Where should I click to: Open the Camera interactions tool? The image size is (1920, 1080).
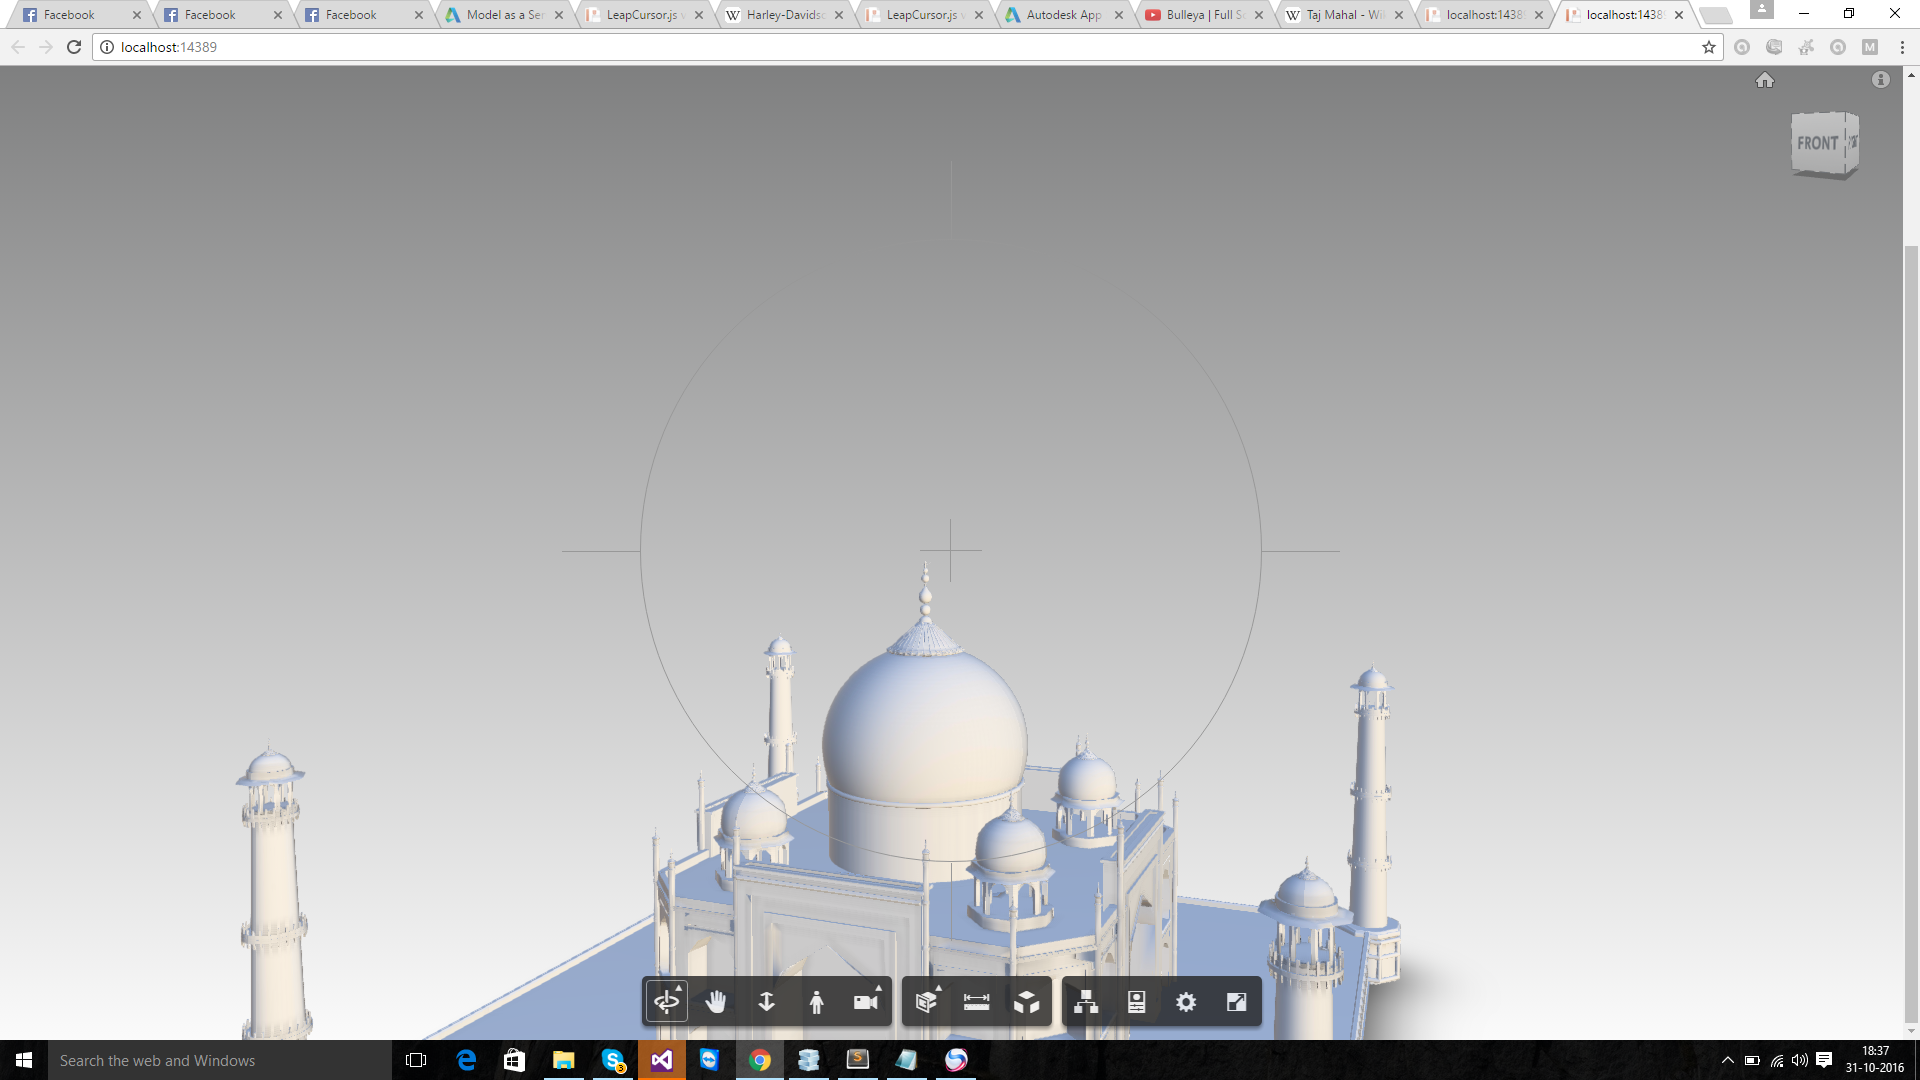click(x=866, y=1002)
